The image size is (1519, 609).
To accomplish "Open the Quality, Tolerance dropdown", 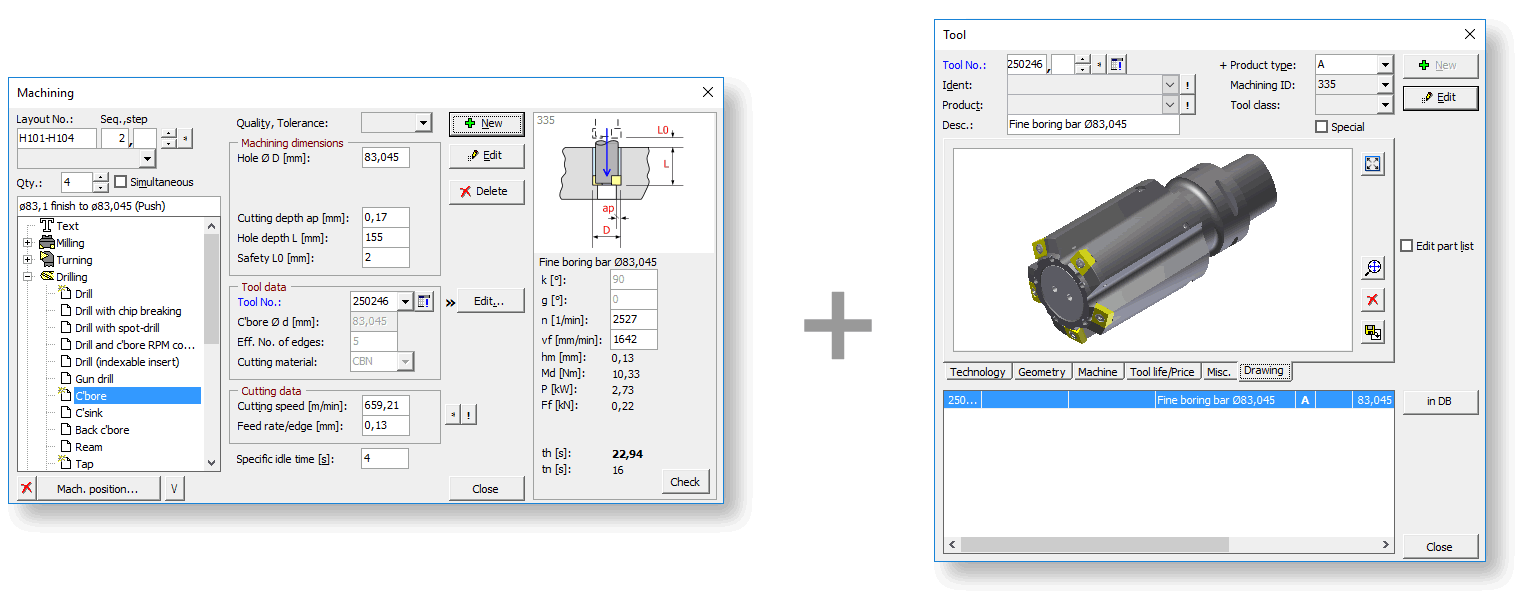I will [423, 123].
